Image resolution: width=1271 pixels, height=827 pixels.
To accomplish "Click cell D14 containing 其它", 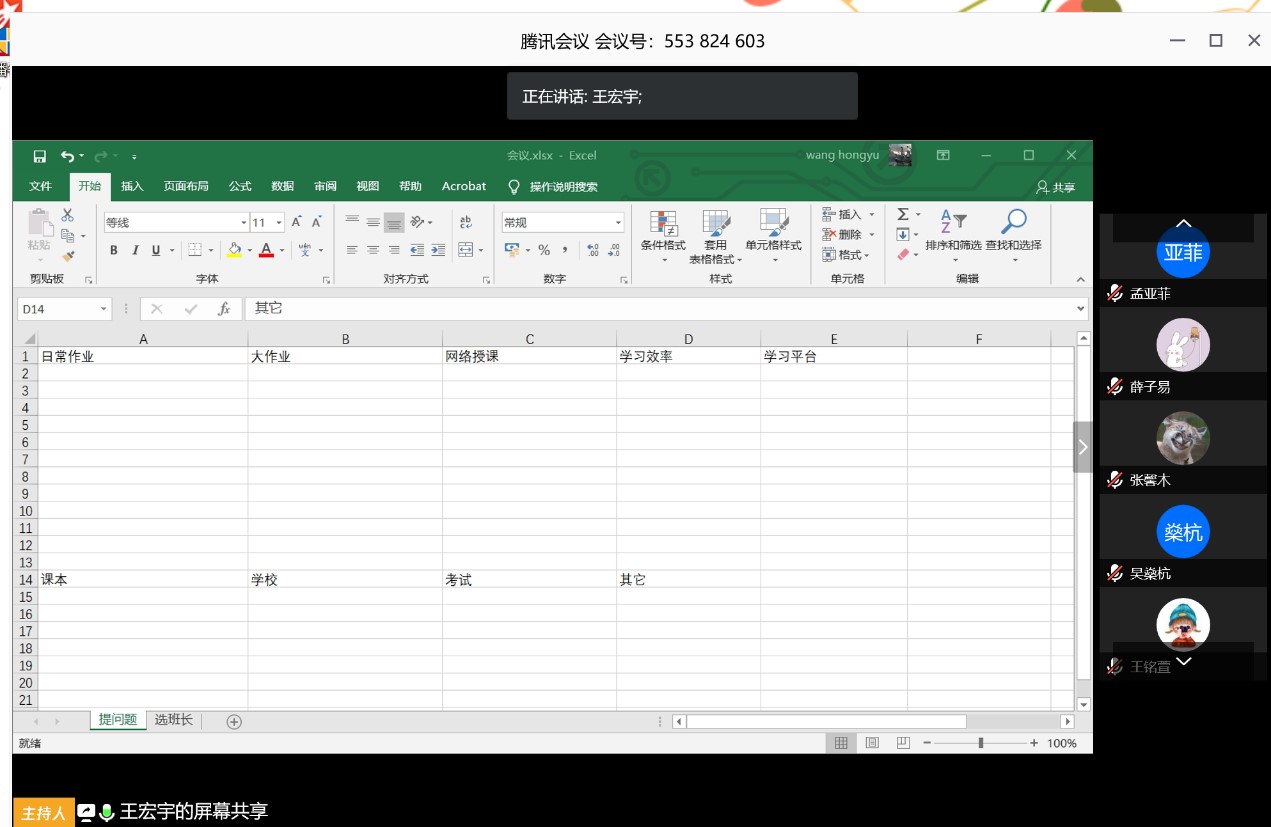I will (687, 580).
